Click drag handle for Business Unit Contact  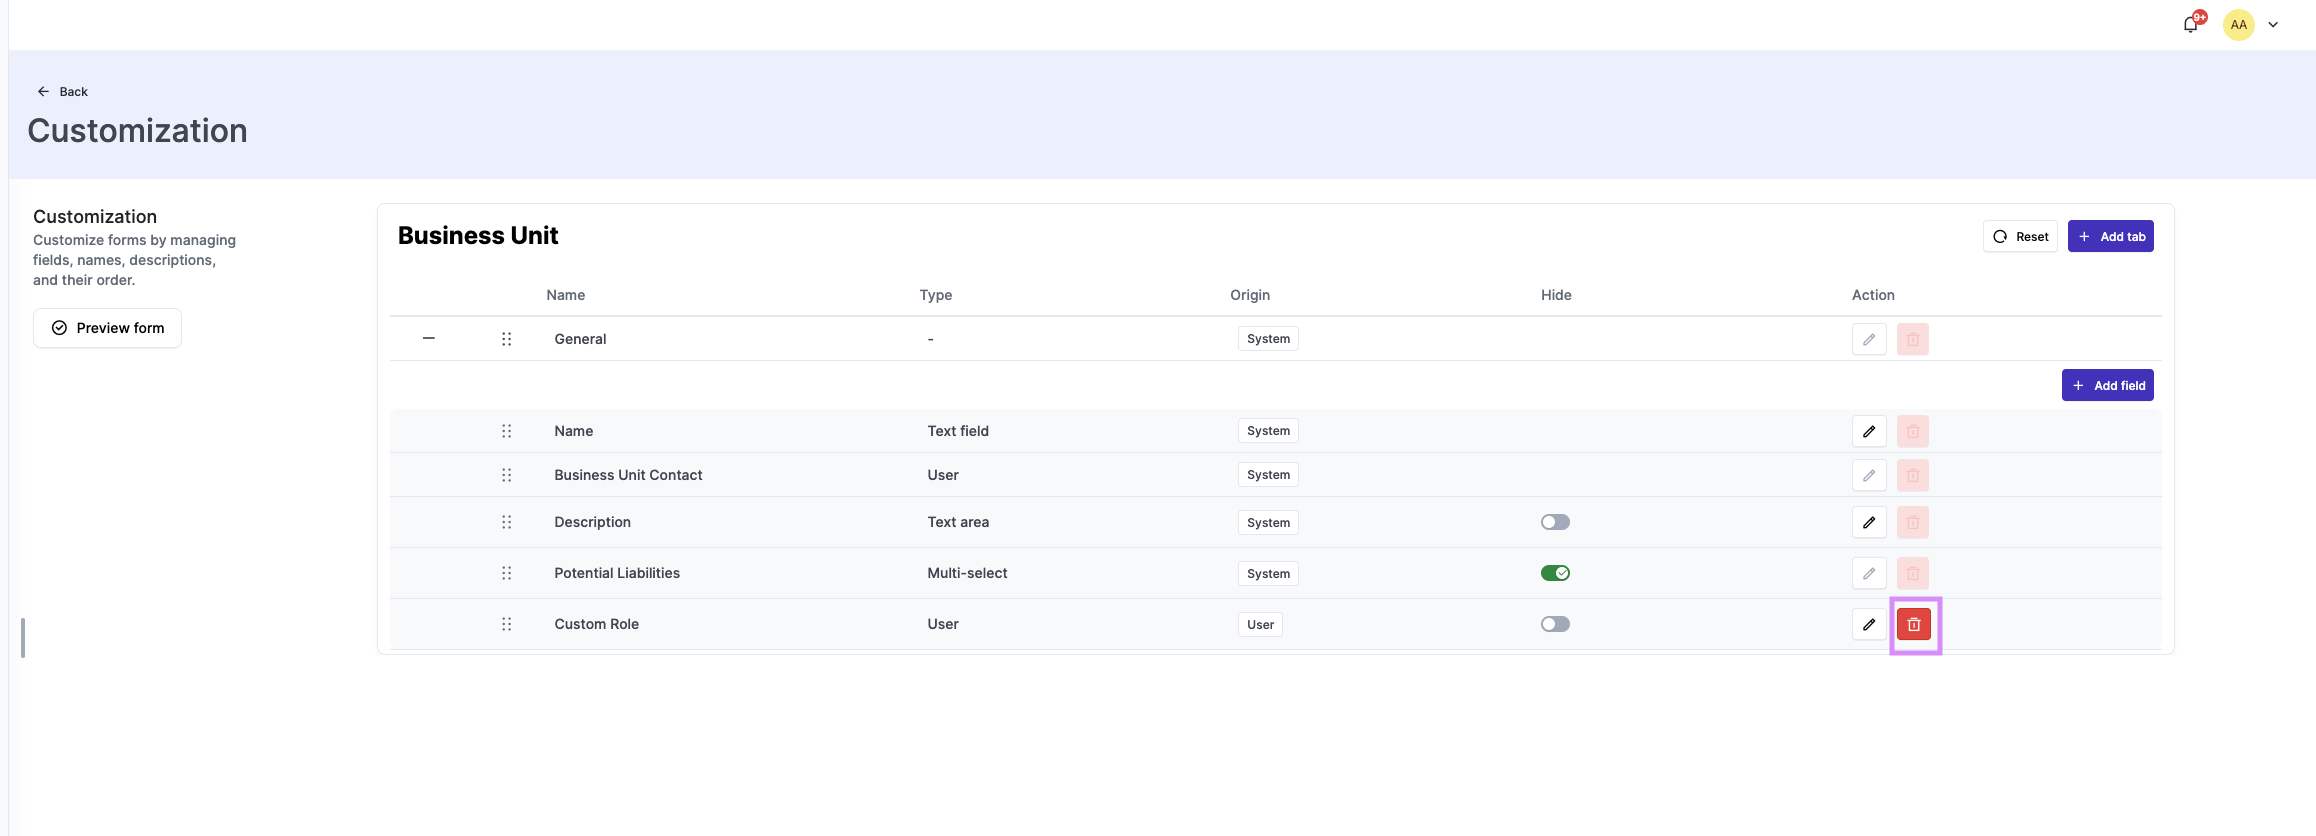click(x=506, y=475)
